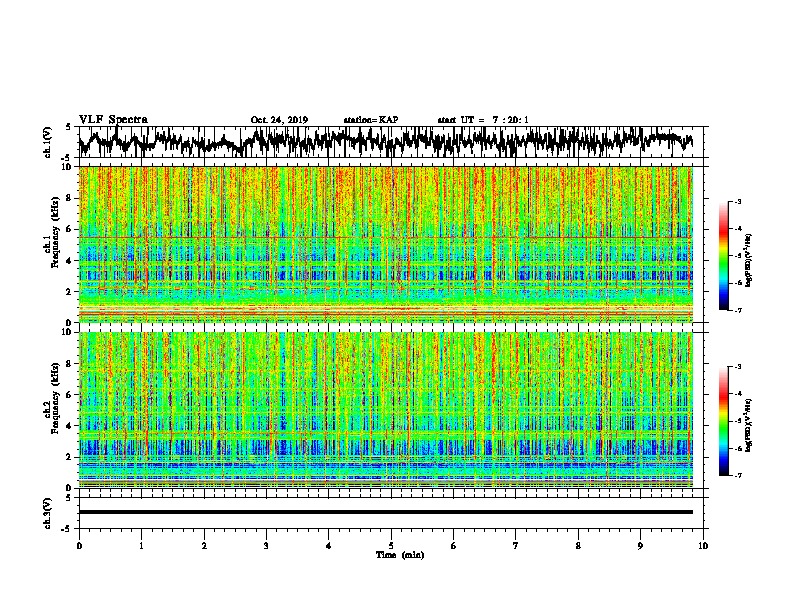Click the ch.2 "Frequency (kHz)" axis label

(55, 398)
